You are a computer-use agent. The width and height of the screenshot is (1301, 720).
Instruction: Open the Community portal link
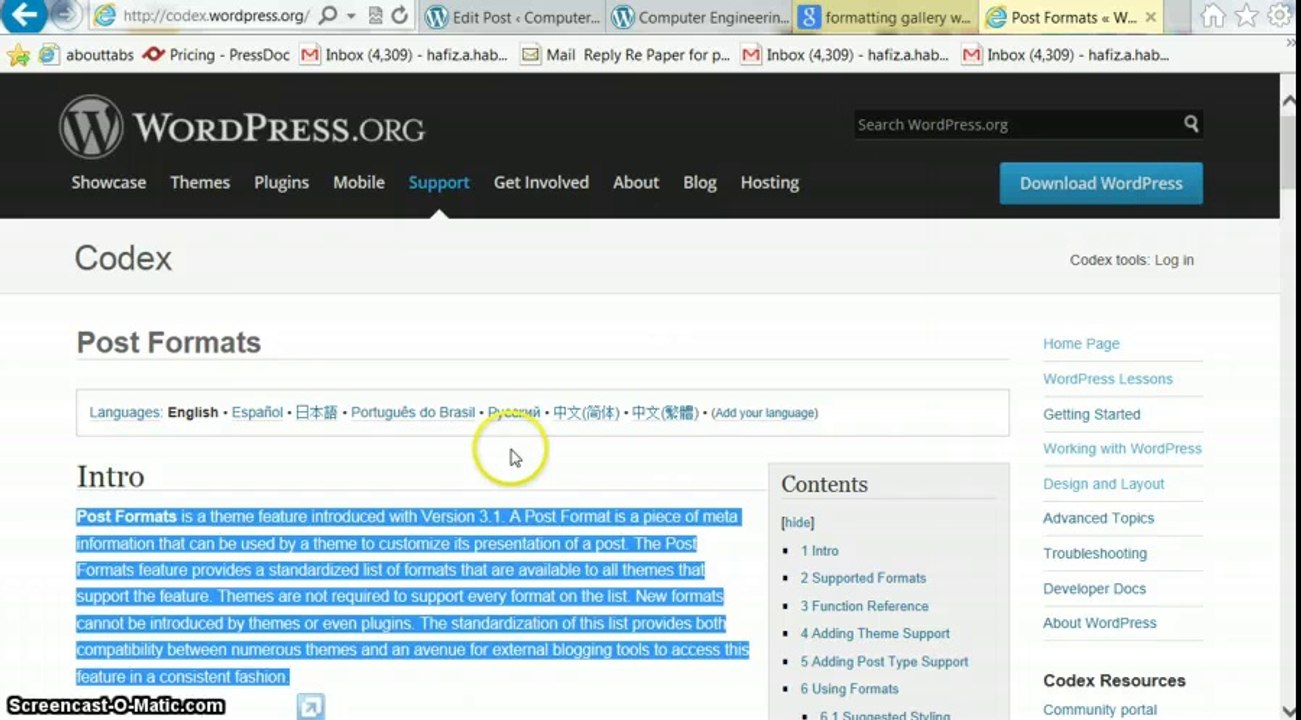(1100, 710)
